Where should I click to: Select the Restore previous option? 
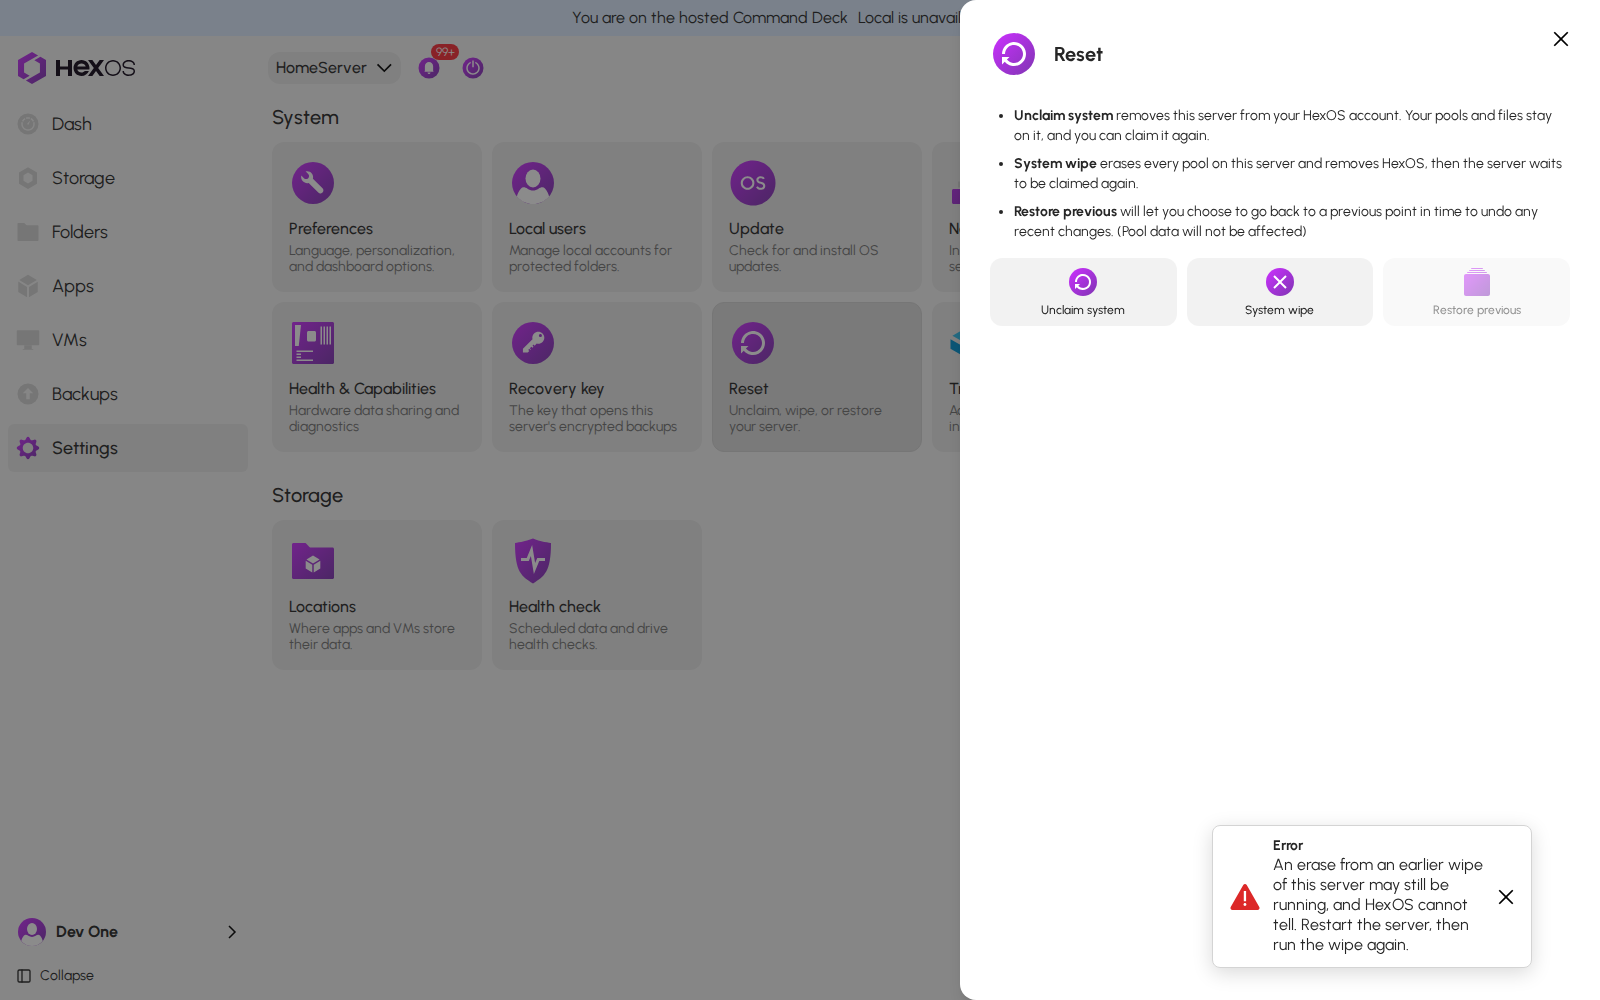(1477, 292)
